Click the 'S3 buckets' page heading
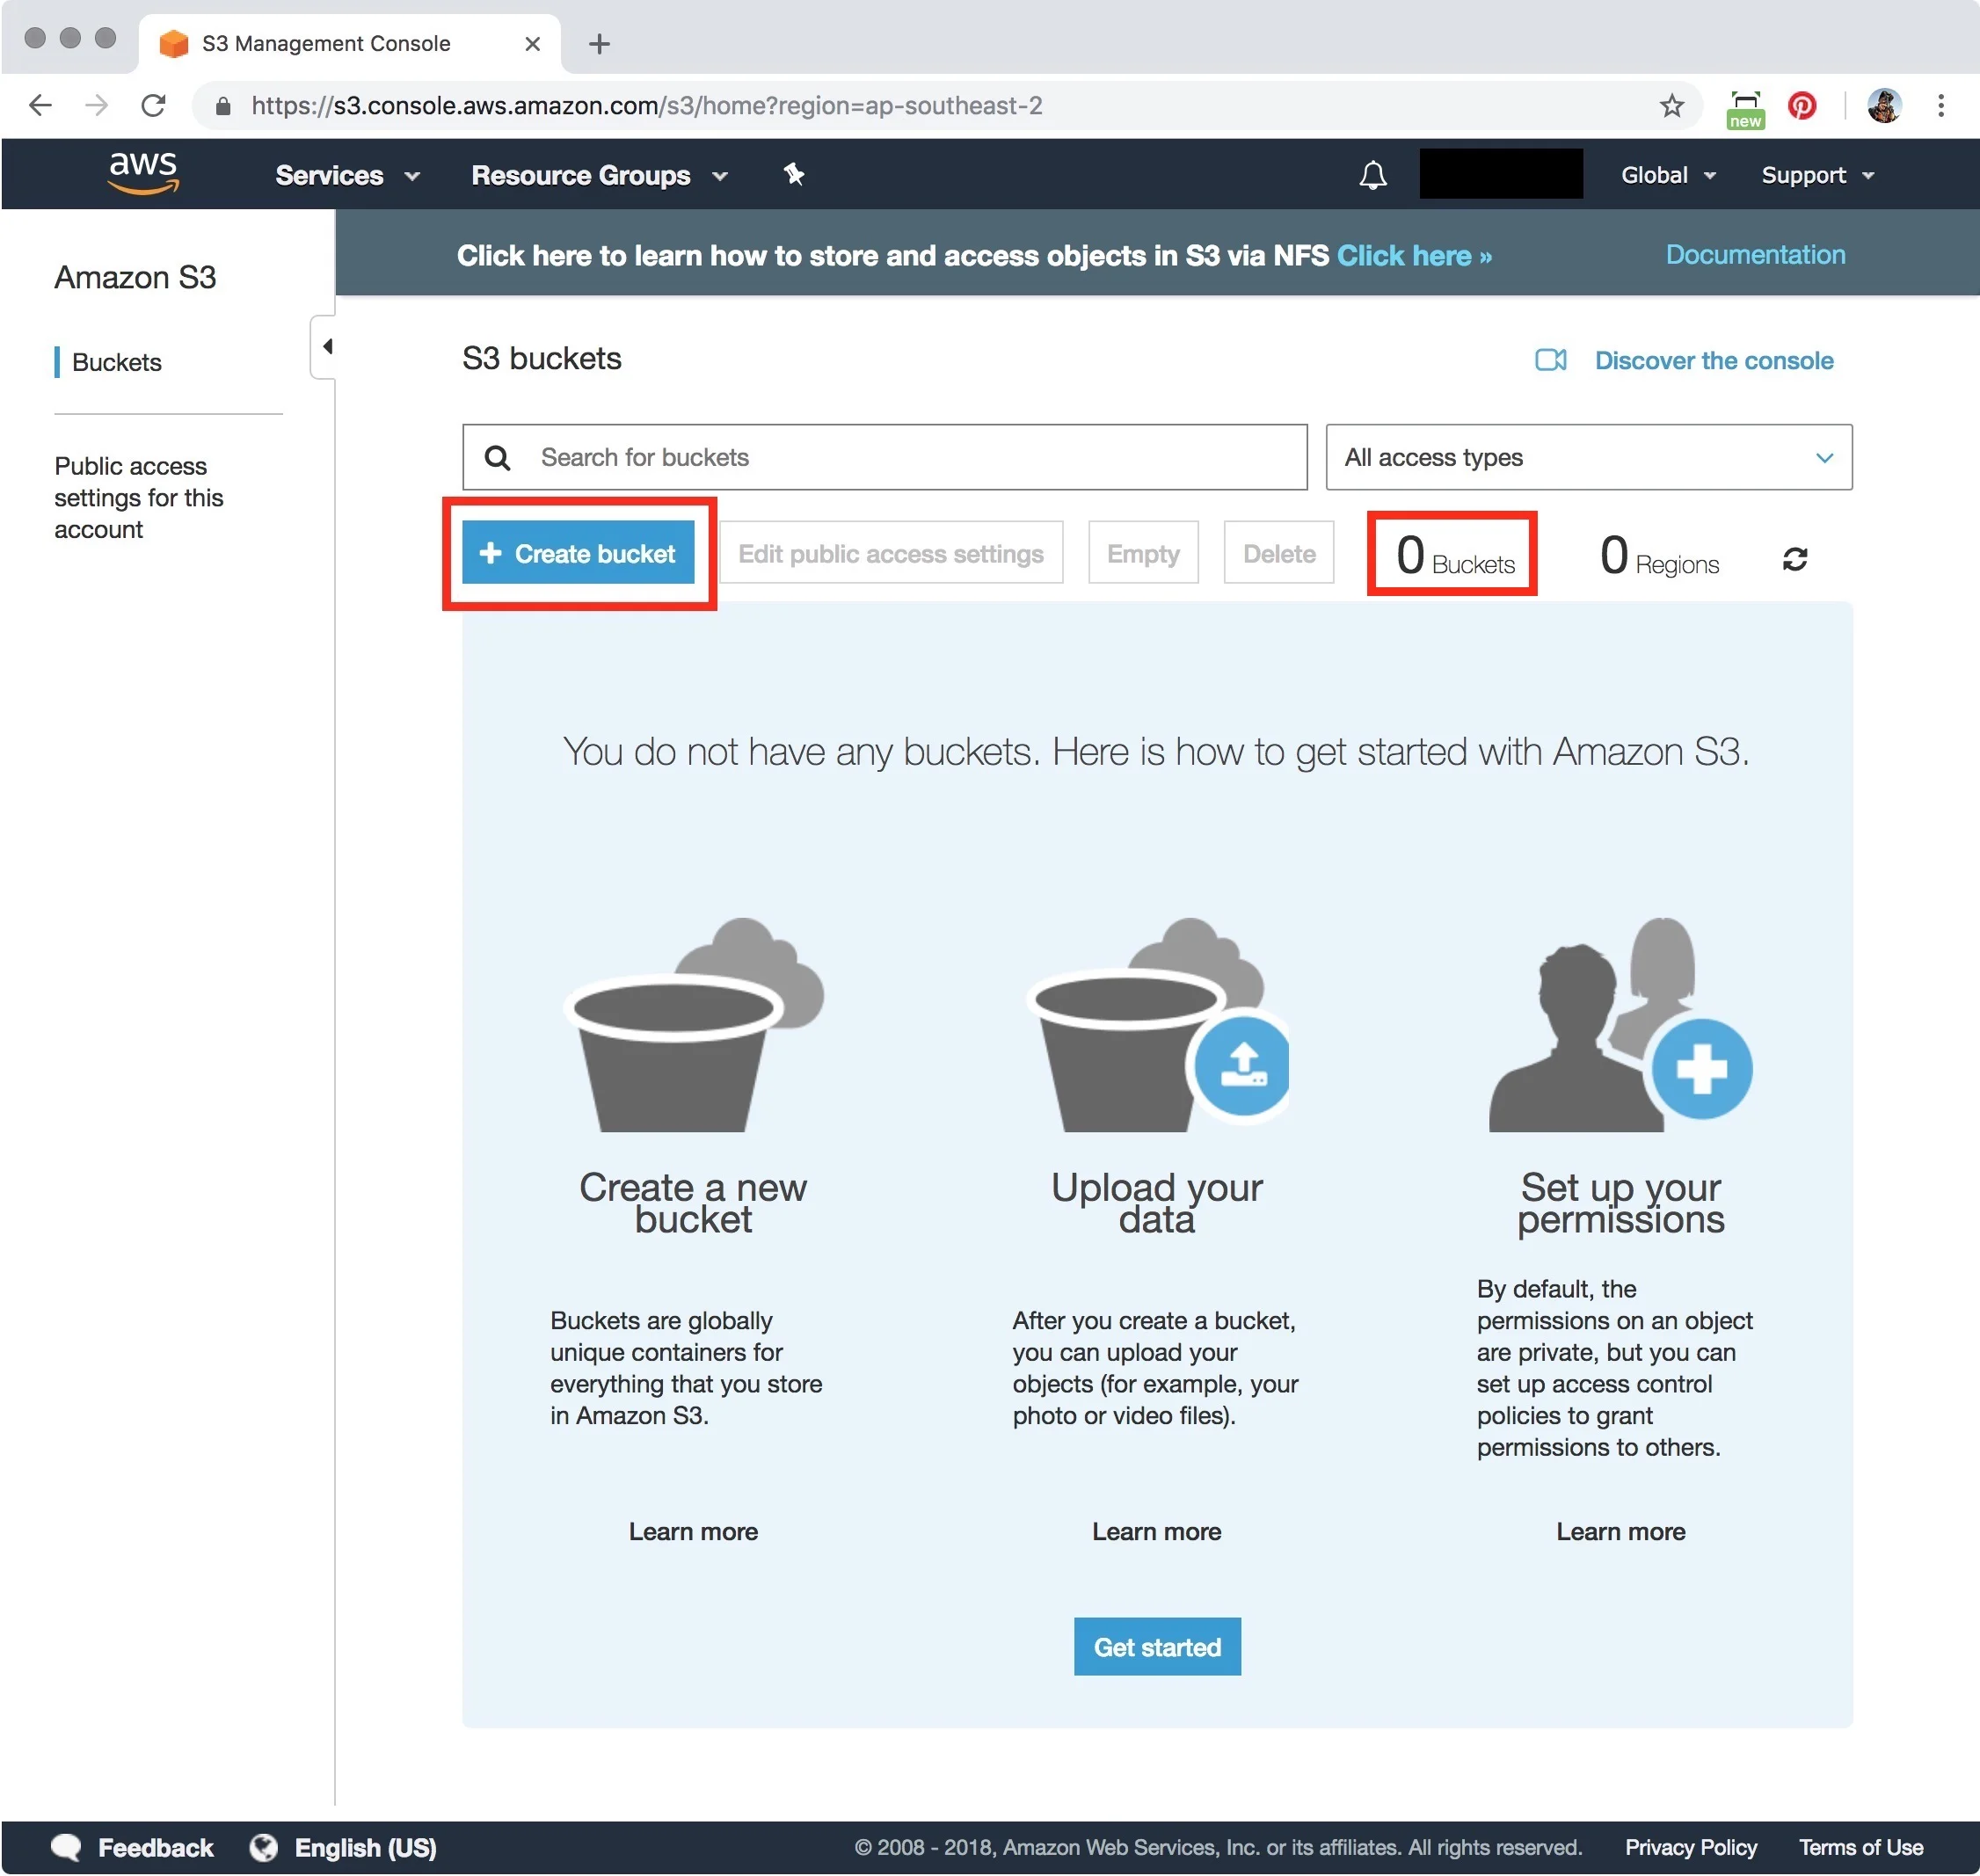 point(541,358)
